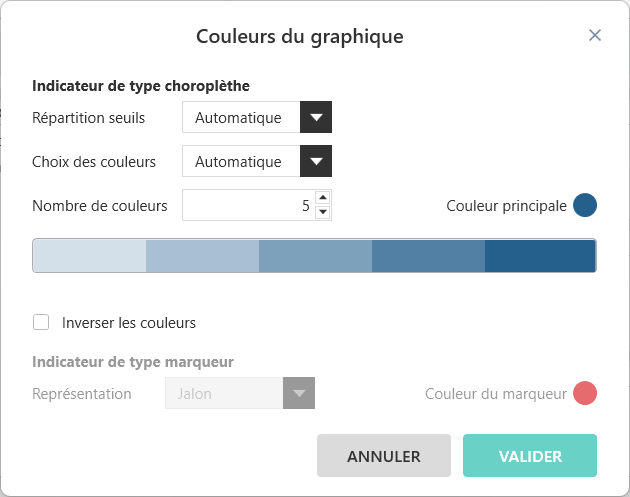Close the Couleurs du graphique dialog
This screenshot has height=497, width=630.
coord(595,36)
